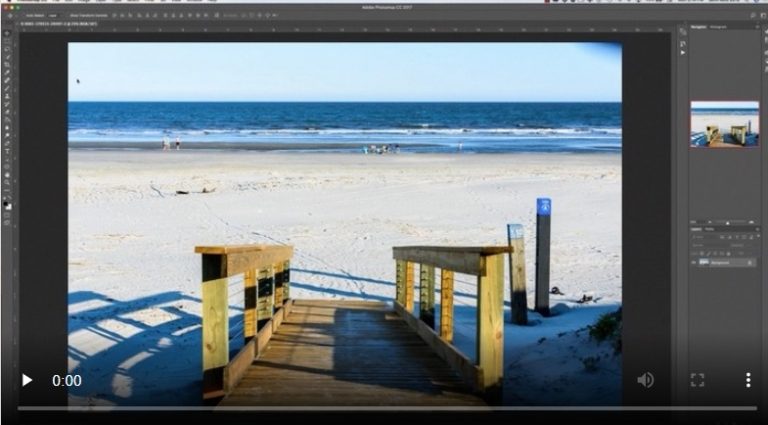Screen dimensions: 768x425
Task: Select the Lasso tool
Action: pos(7,49)
